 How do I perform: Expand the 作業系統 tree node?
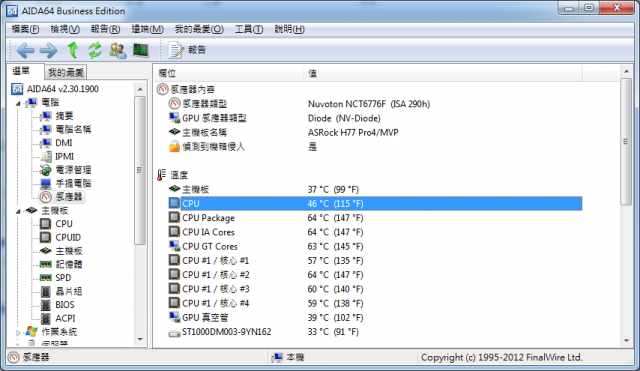pos(18,333)
